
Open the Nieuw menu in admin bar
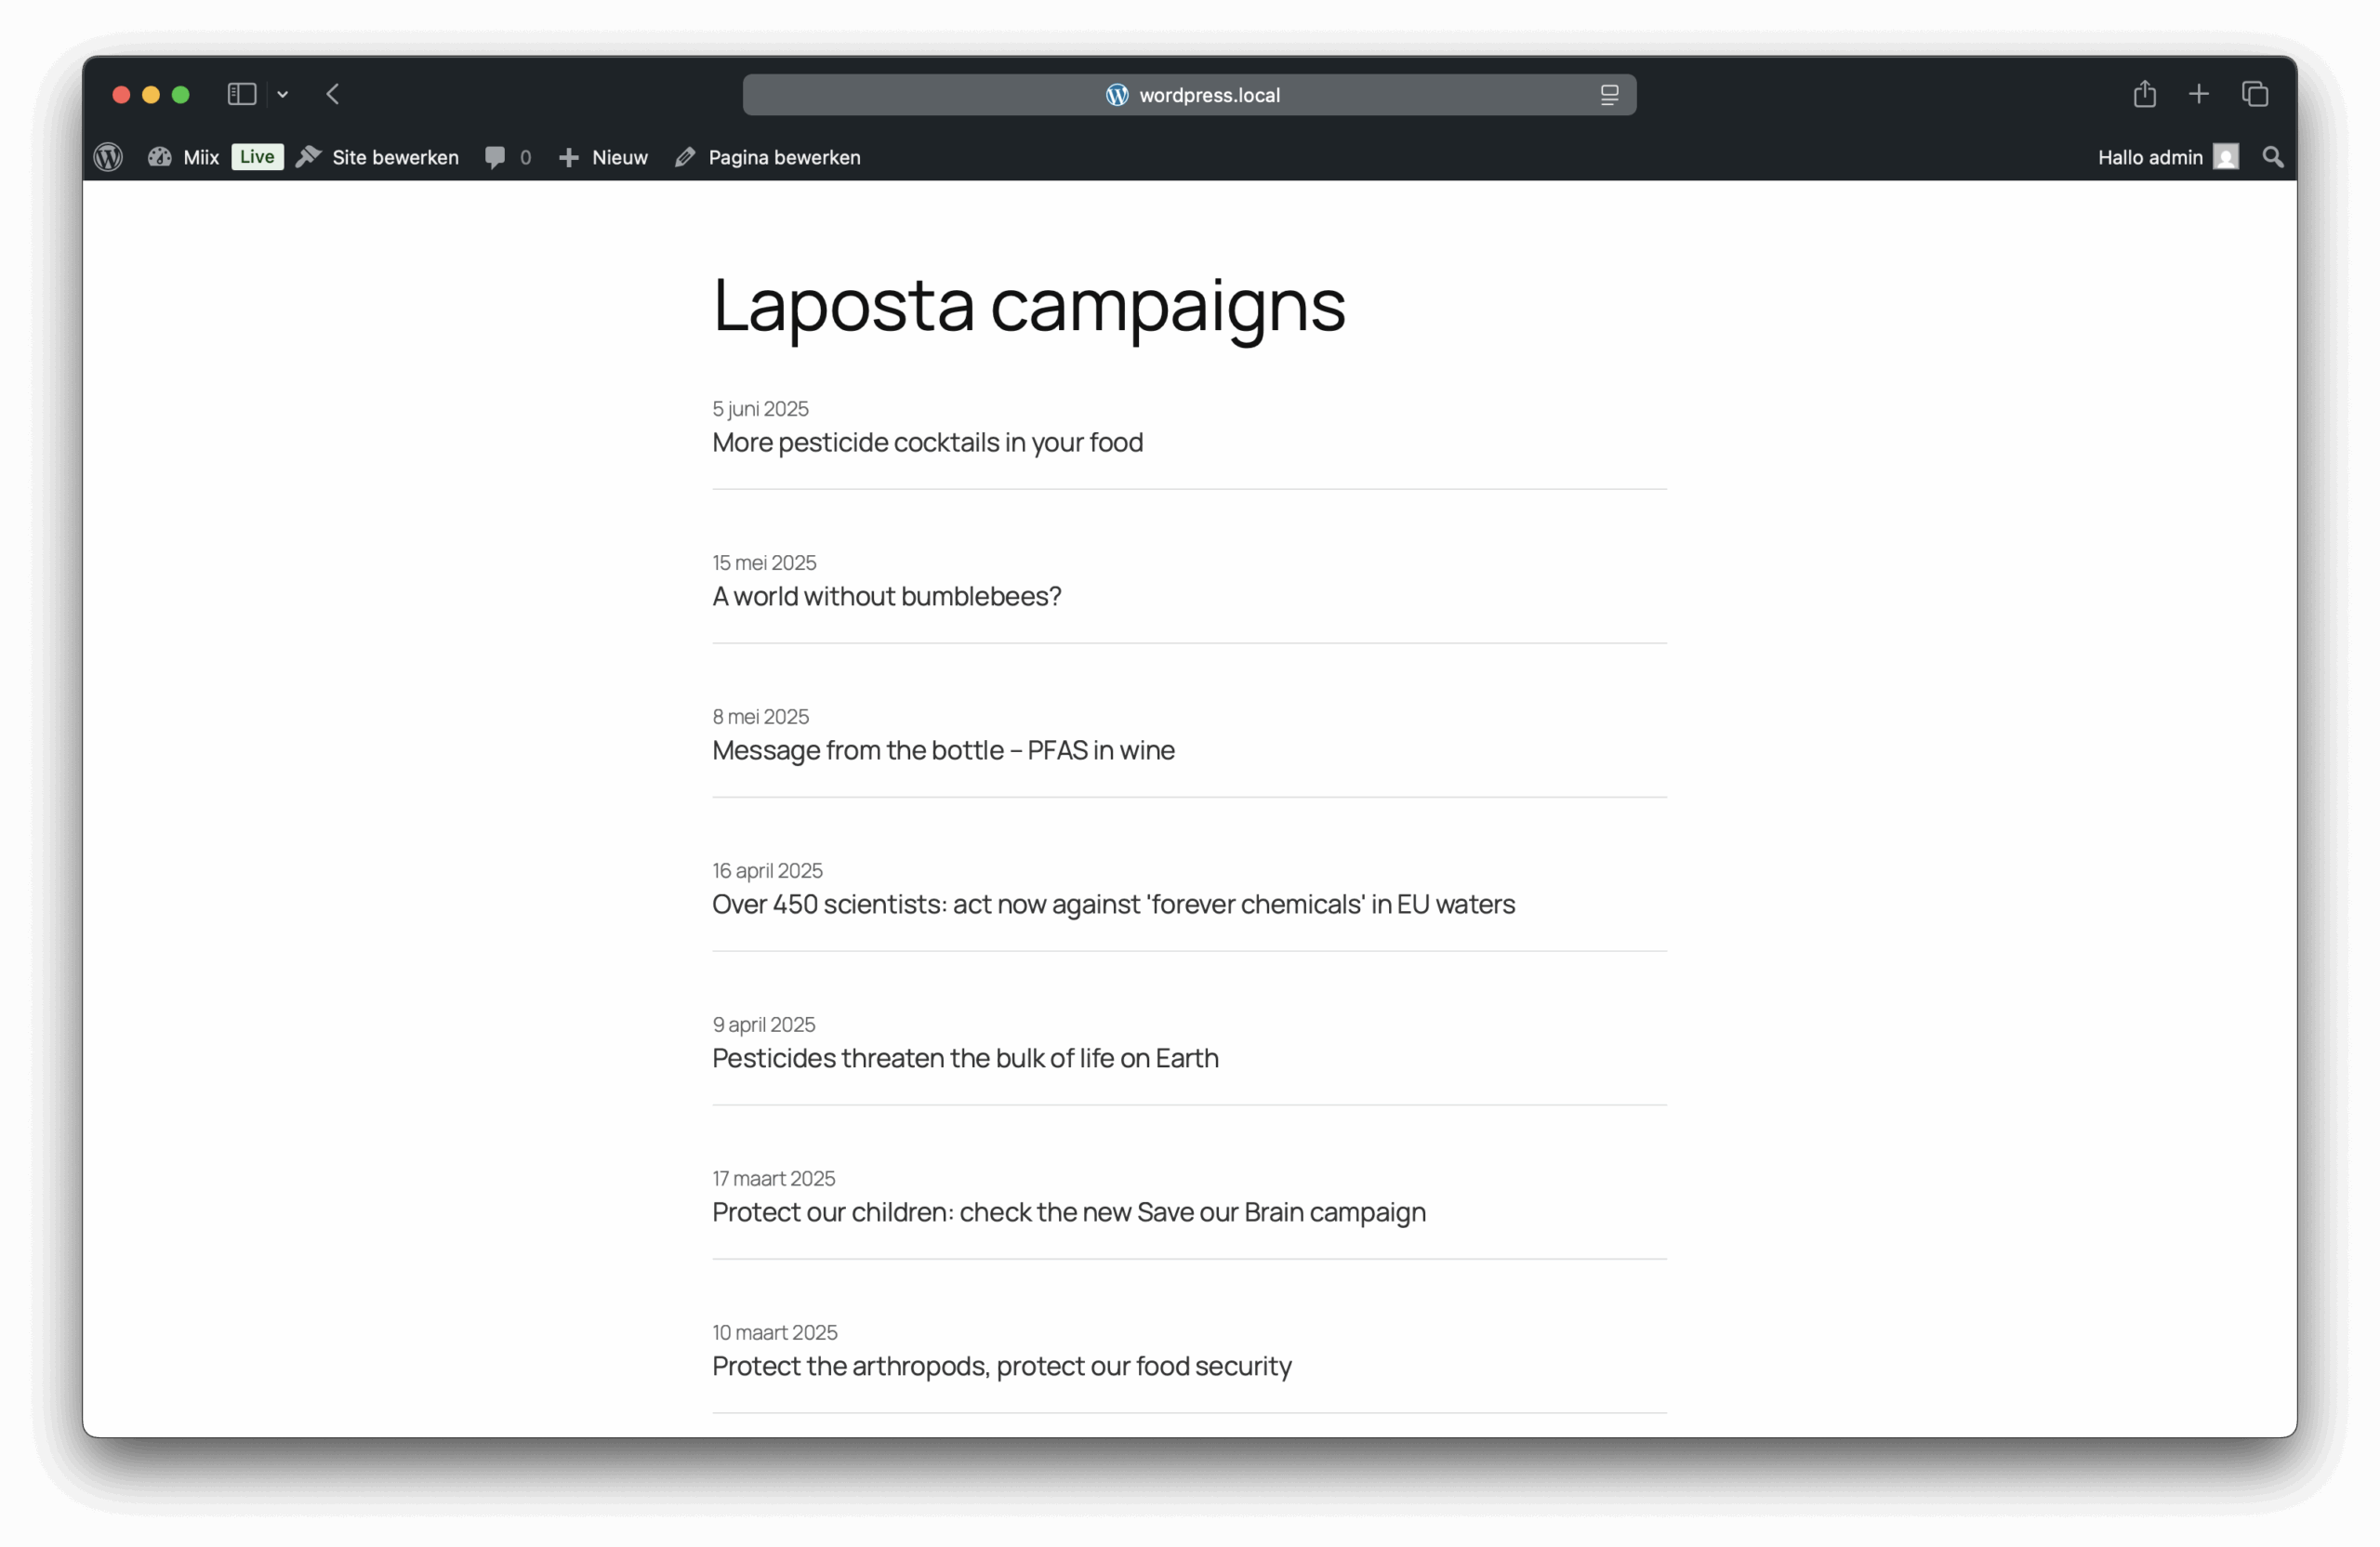(603, 157)
